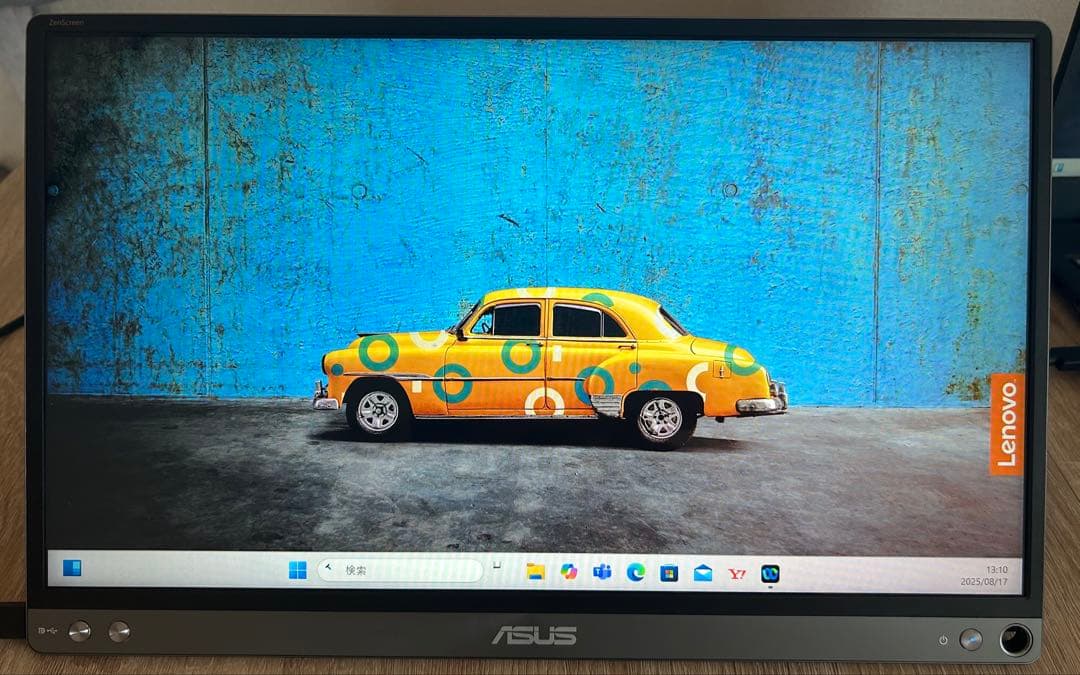The width and height of the screenshot is (1080, 675).
Task: Open the Microsoft Store app
Action: pyautogui.click(x=669, y=573)
